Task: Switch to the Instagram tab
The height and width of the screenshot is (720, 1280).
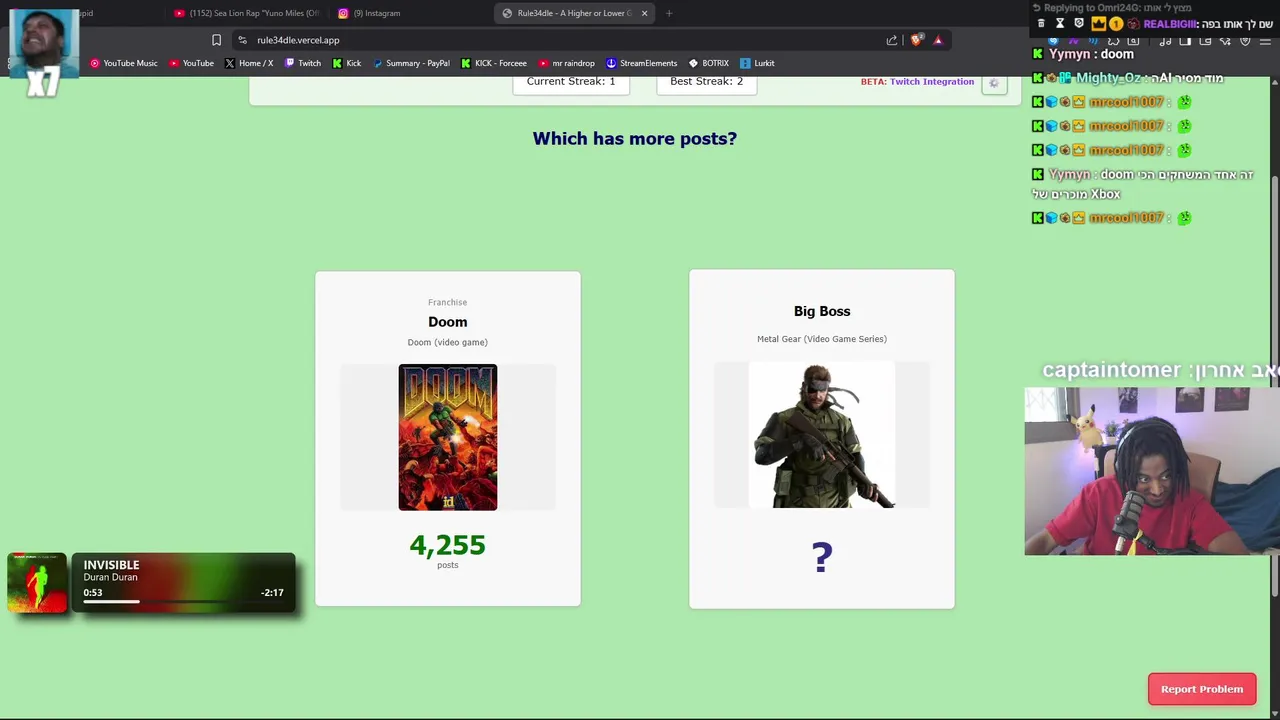Action: pyautogui.click(x=370, y=13)
